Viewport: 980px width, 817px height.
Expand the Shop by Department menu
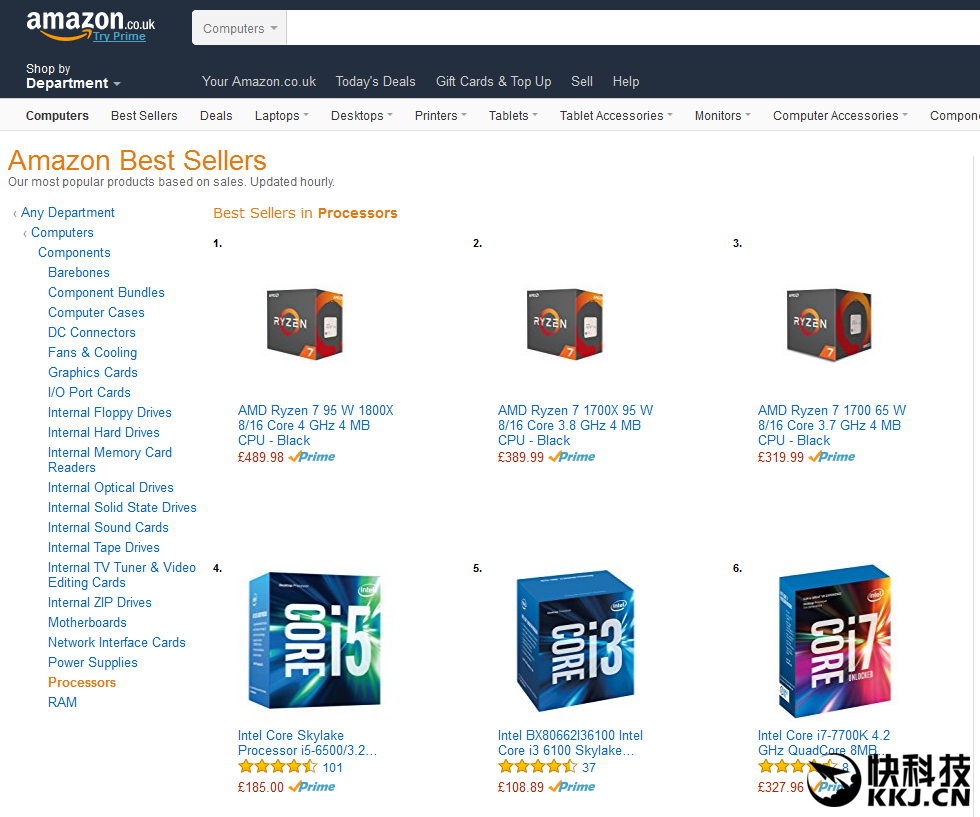[73, 76]
